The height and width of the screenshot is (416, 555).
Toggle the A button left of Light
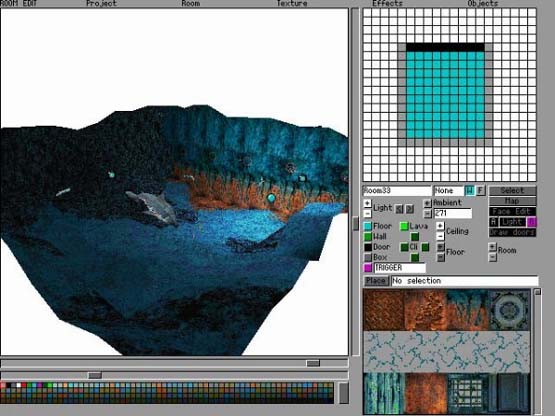(x=494, y=222)
